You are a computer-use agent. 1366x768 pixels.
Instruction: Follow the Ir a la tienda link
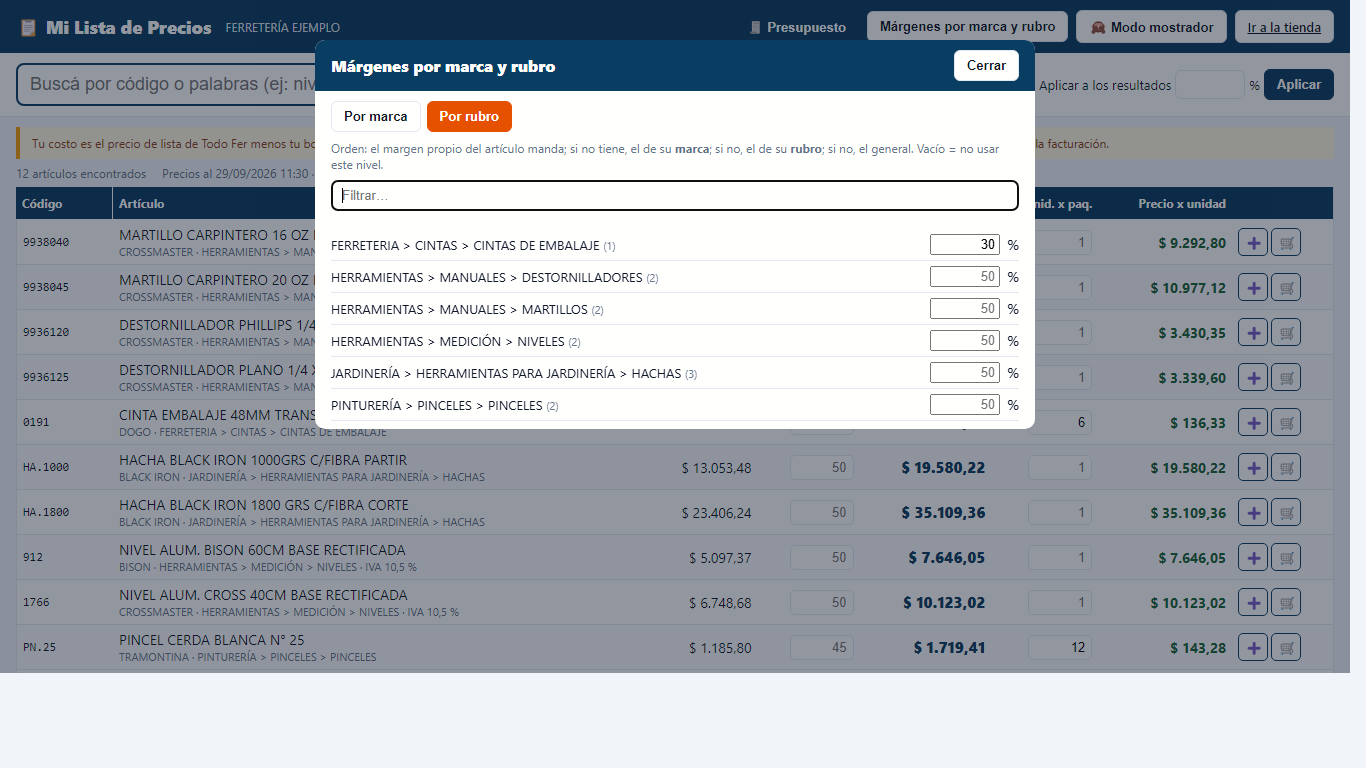[1284, 27]
